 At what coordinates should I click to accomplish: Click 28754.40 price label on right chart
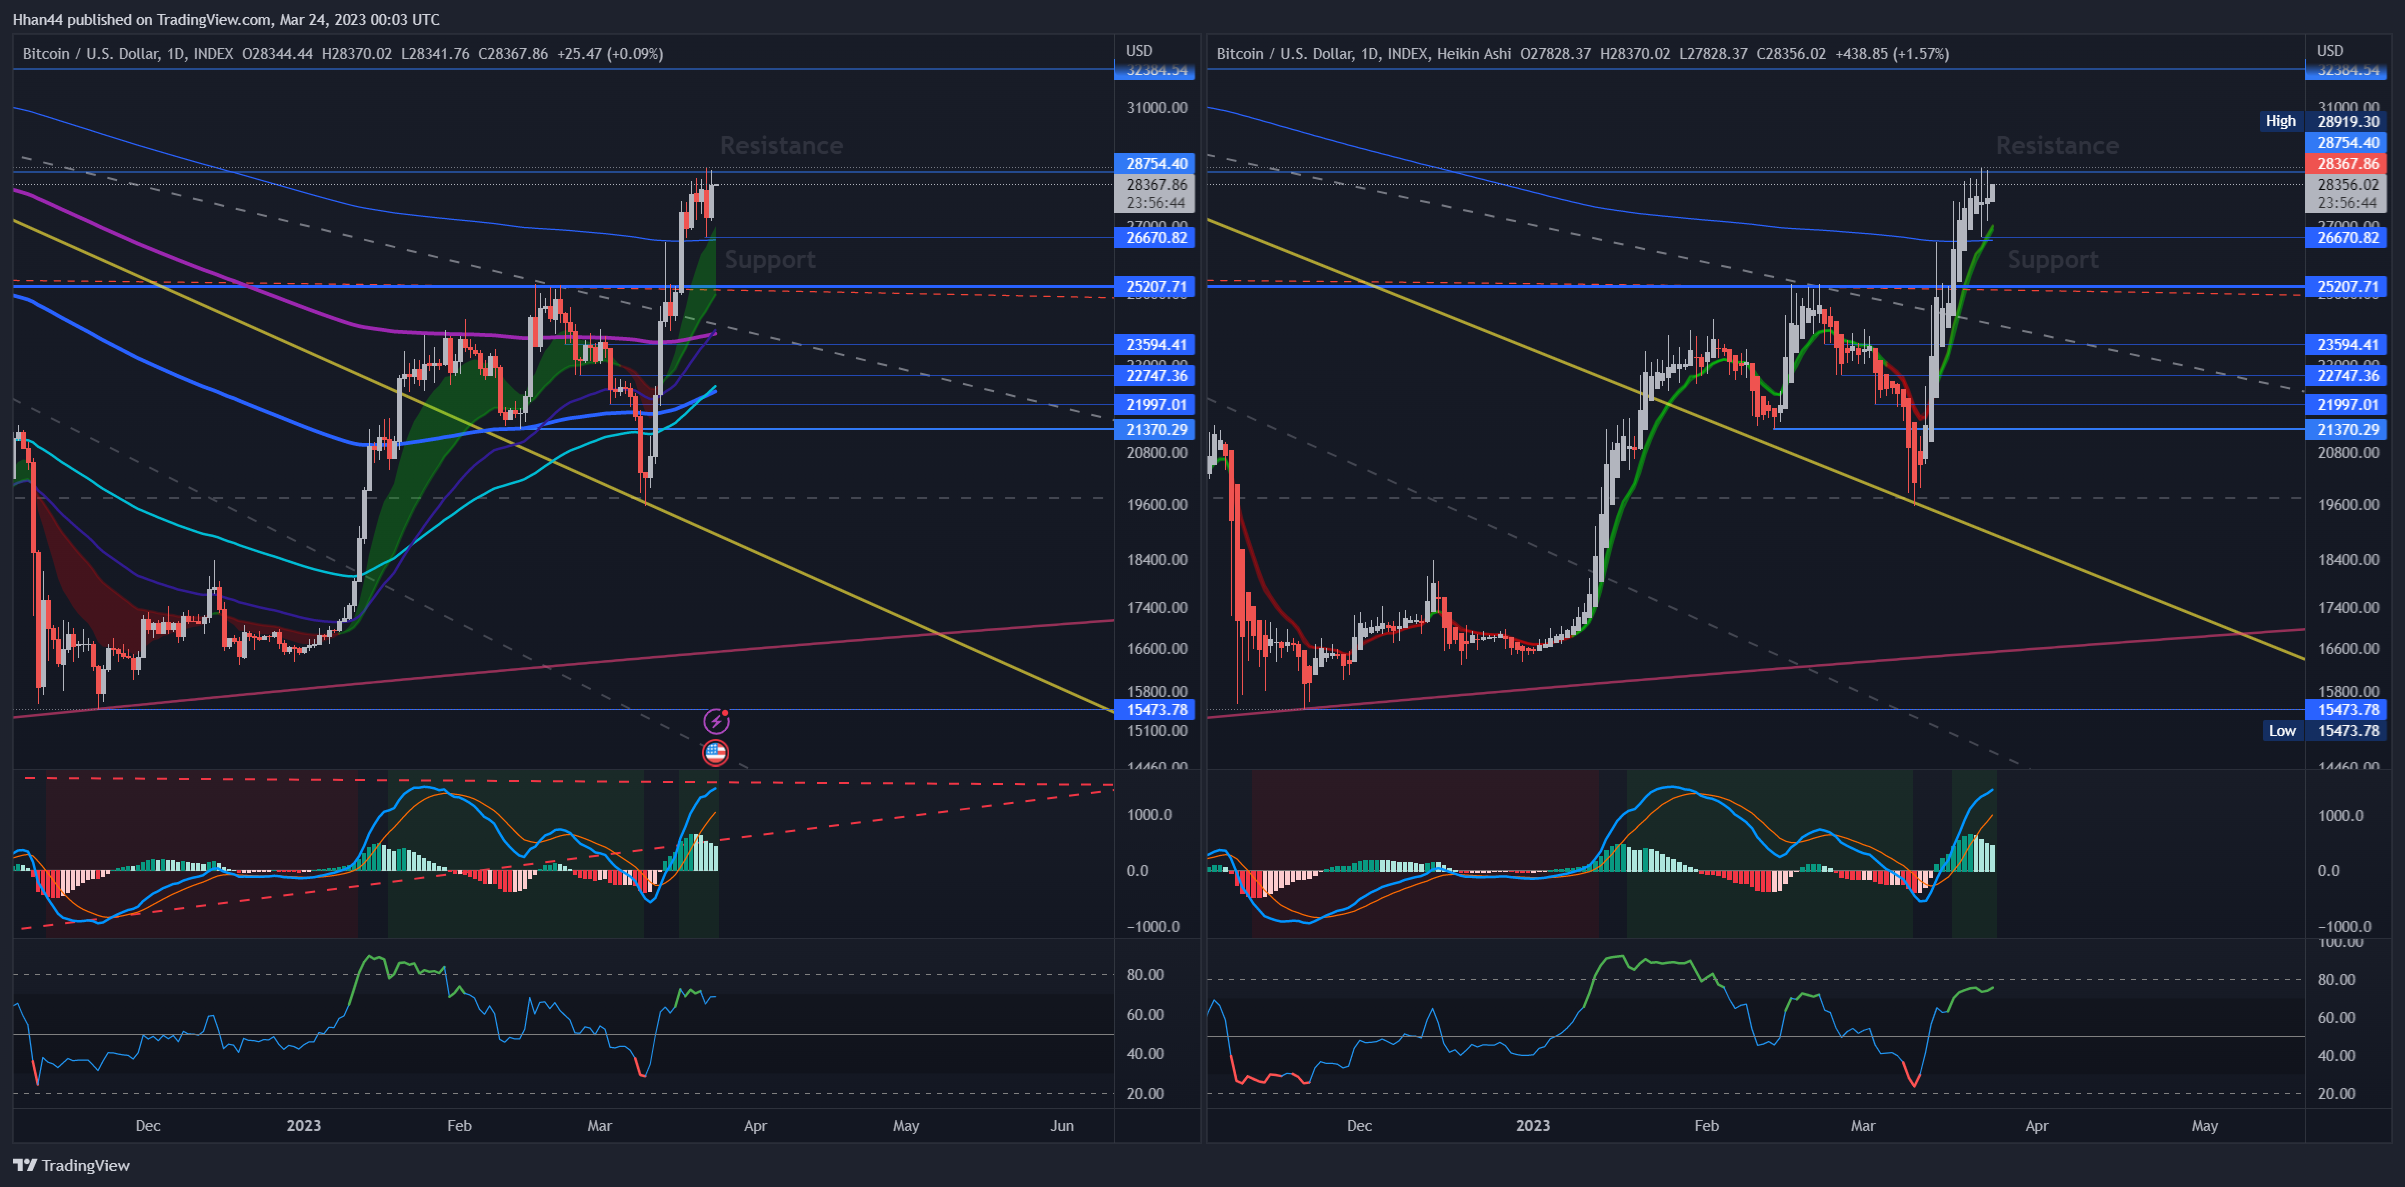tap(2348, 142)
